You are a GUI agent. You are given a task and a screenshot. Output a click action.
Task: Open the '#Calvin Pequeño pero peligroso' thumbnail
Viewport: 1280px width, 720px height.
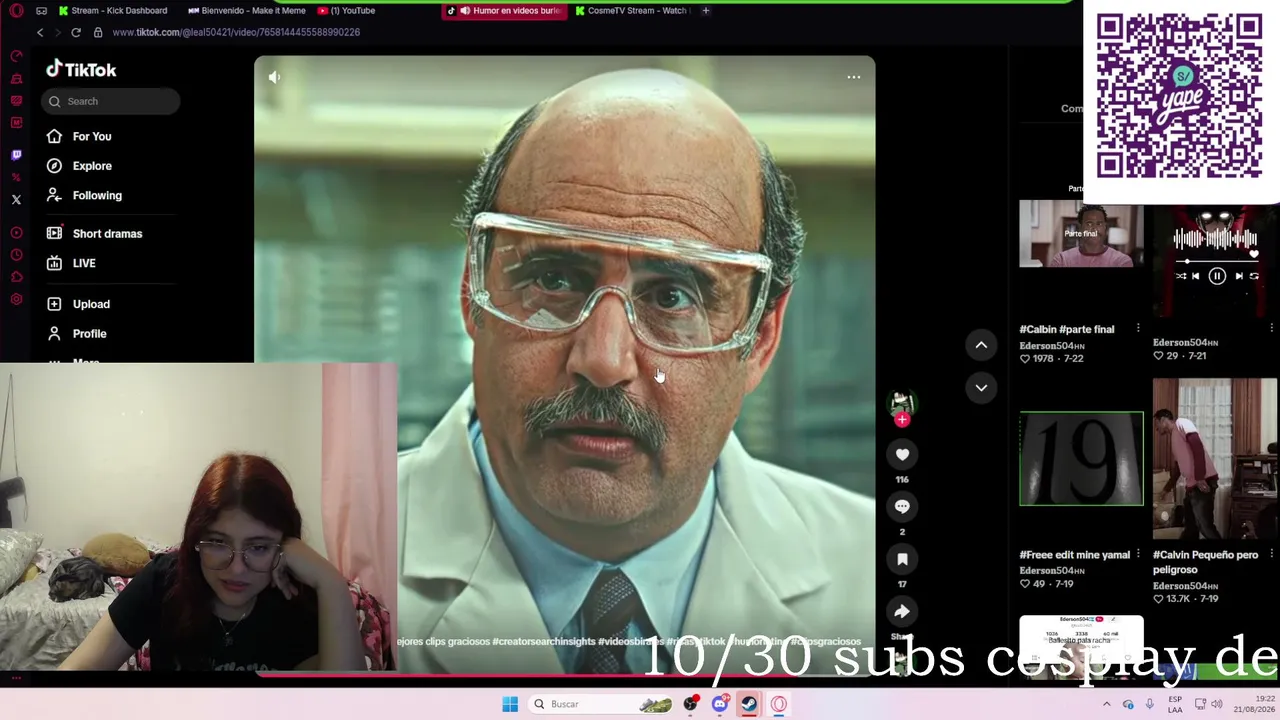point(1214,459)
